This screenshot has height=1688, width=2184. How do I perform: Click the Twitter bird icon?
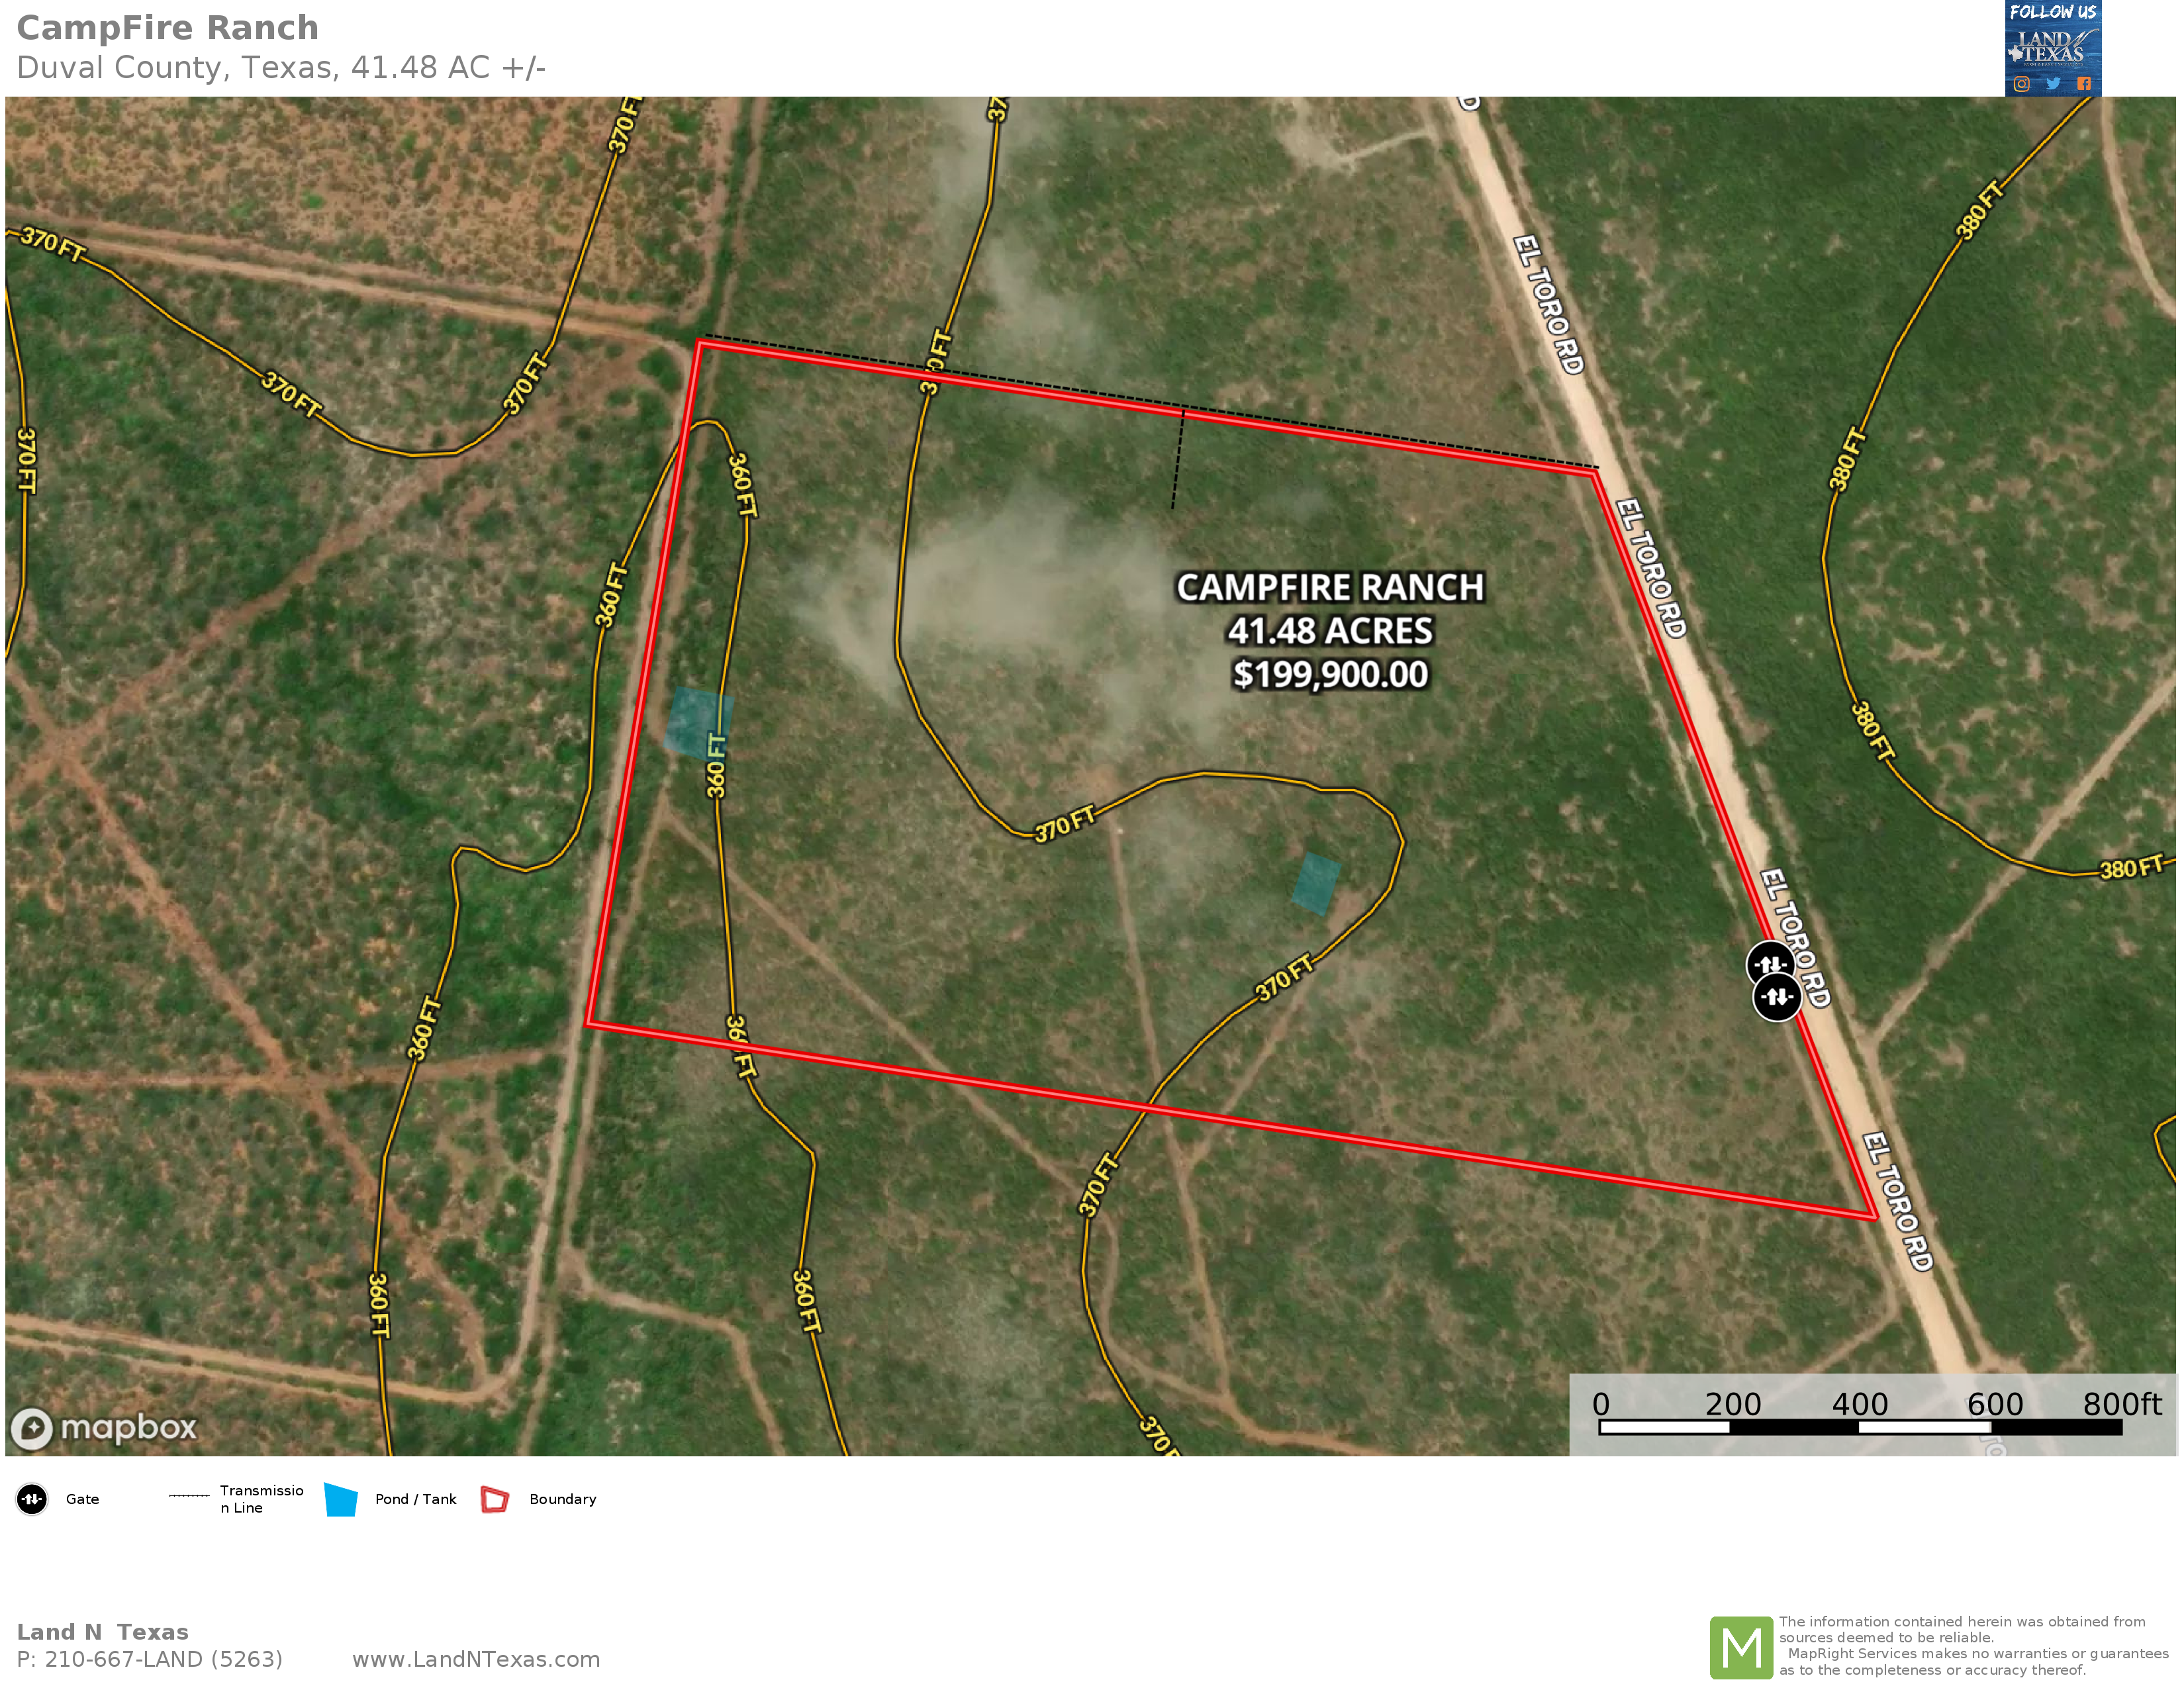pos(2053,84)
